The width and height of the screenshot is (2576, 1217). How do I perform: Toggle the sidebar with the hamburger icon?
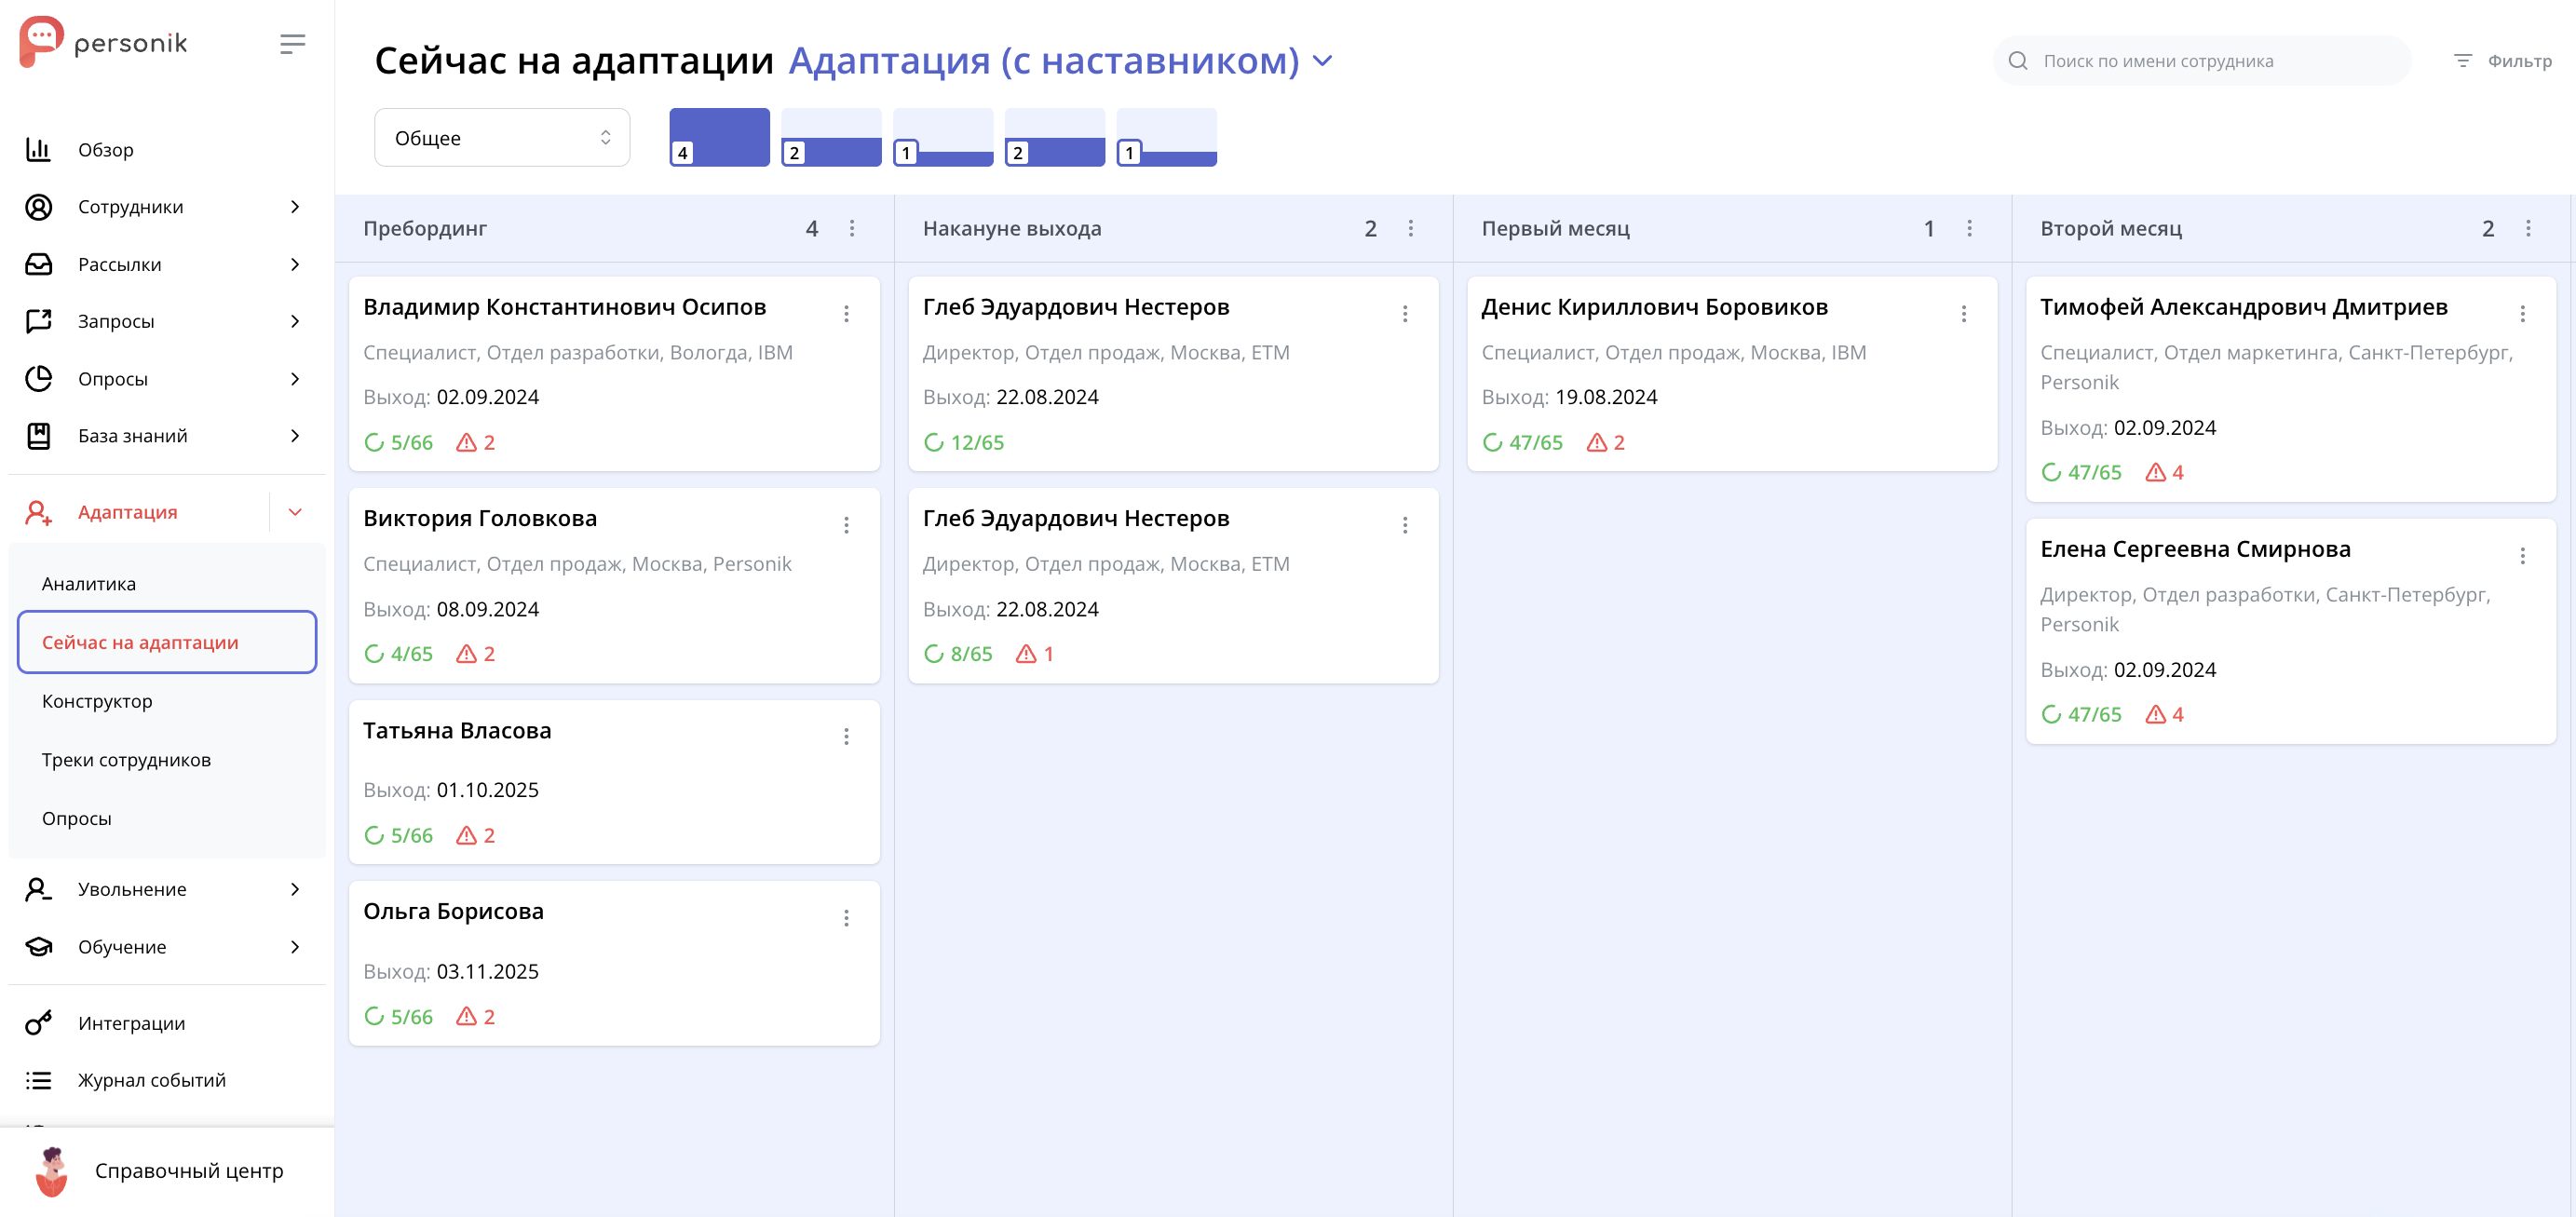coord(292,44)
